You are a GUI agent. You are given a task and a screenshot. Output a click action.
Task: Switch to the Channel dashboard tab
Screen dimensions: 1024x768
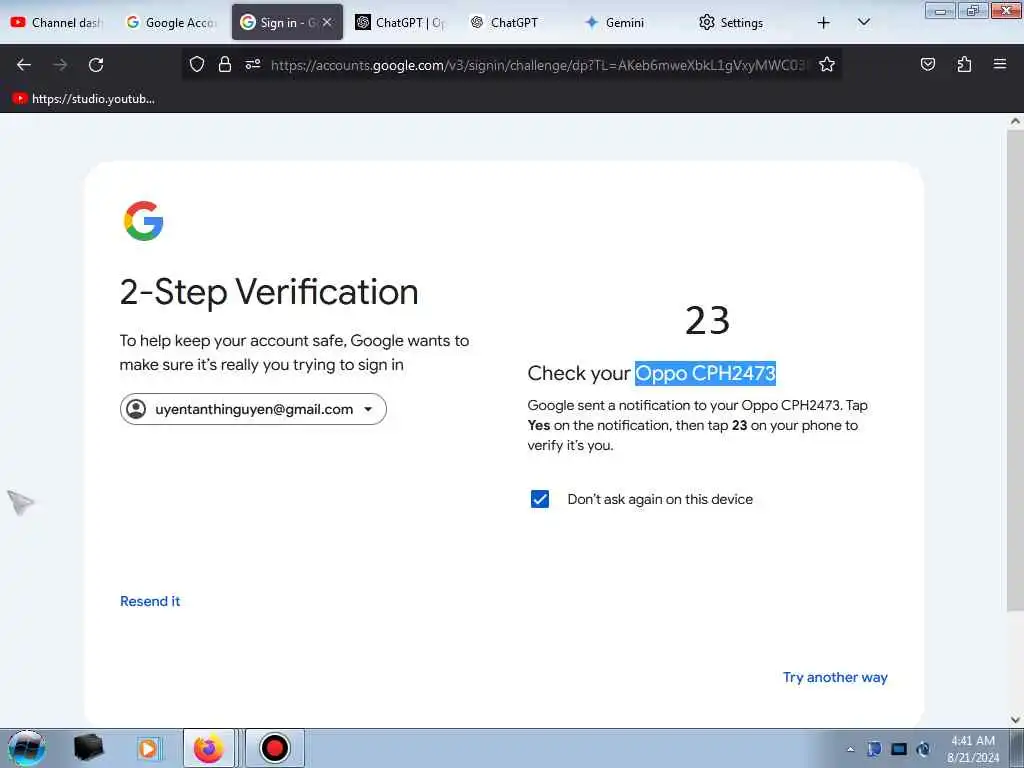57,22
